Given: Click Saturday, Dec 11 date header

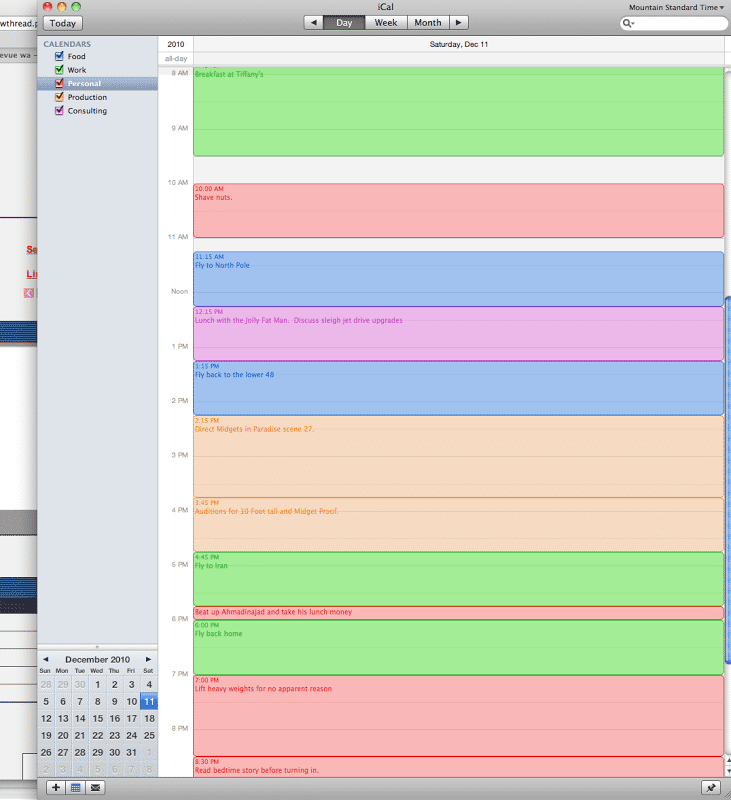Looking at the screenshot, I should tap(459, 44).
